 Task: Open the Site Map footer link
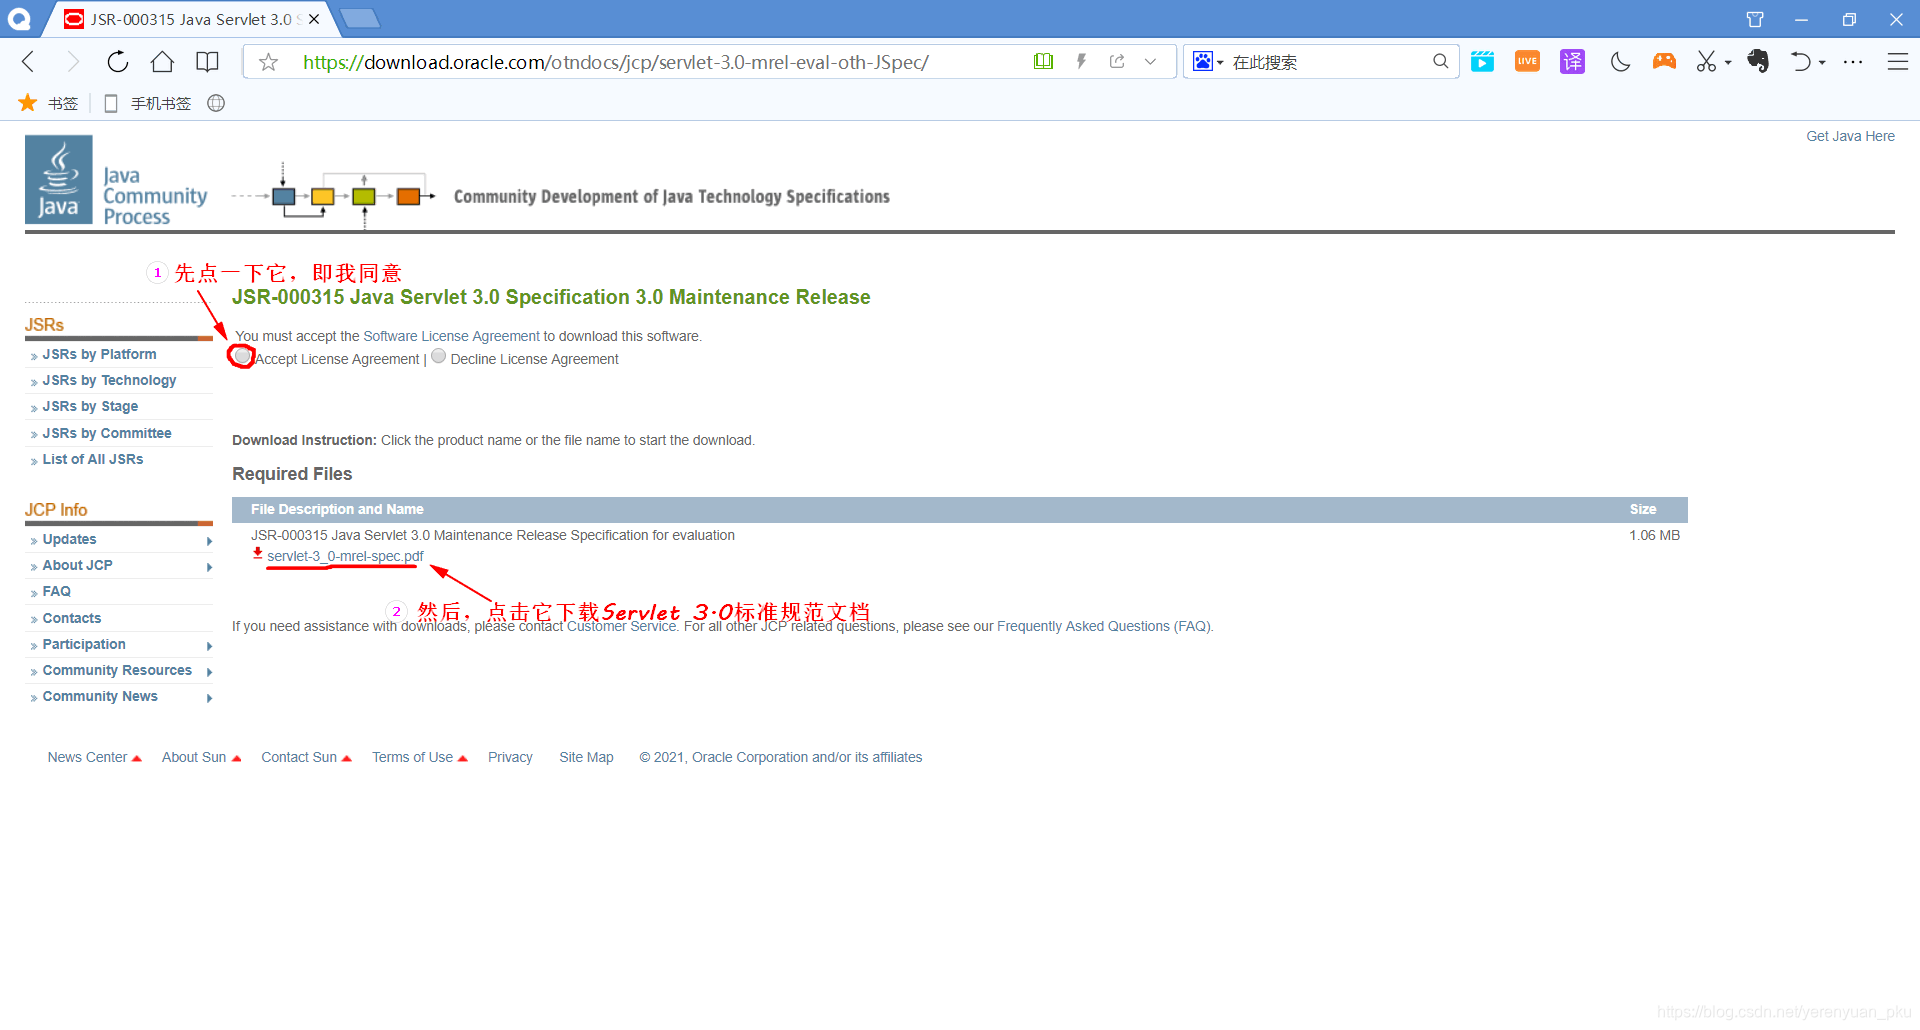(586, 757)
